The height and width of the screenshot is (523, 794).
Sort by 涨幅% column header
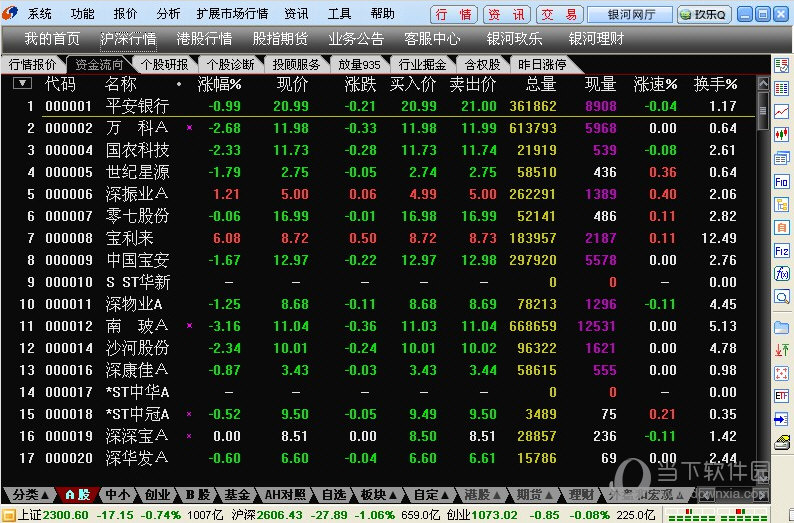220,84
